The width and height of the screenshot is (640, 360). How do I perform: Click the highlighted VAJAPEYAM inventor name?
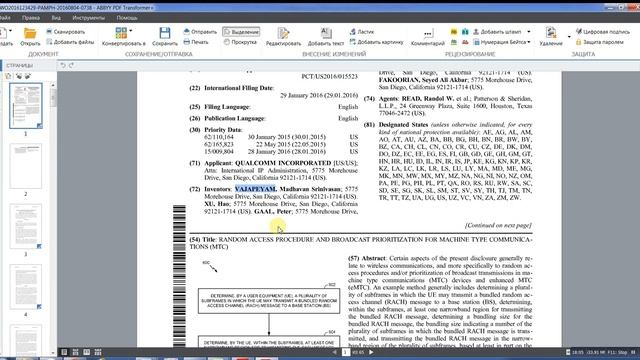click(256, 189)
